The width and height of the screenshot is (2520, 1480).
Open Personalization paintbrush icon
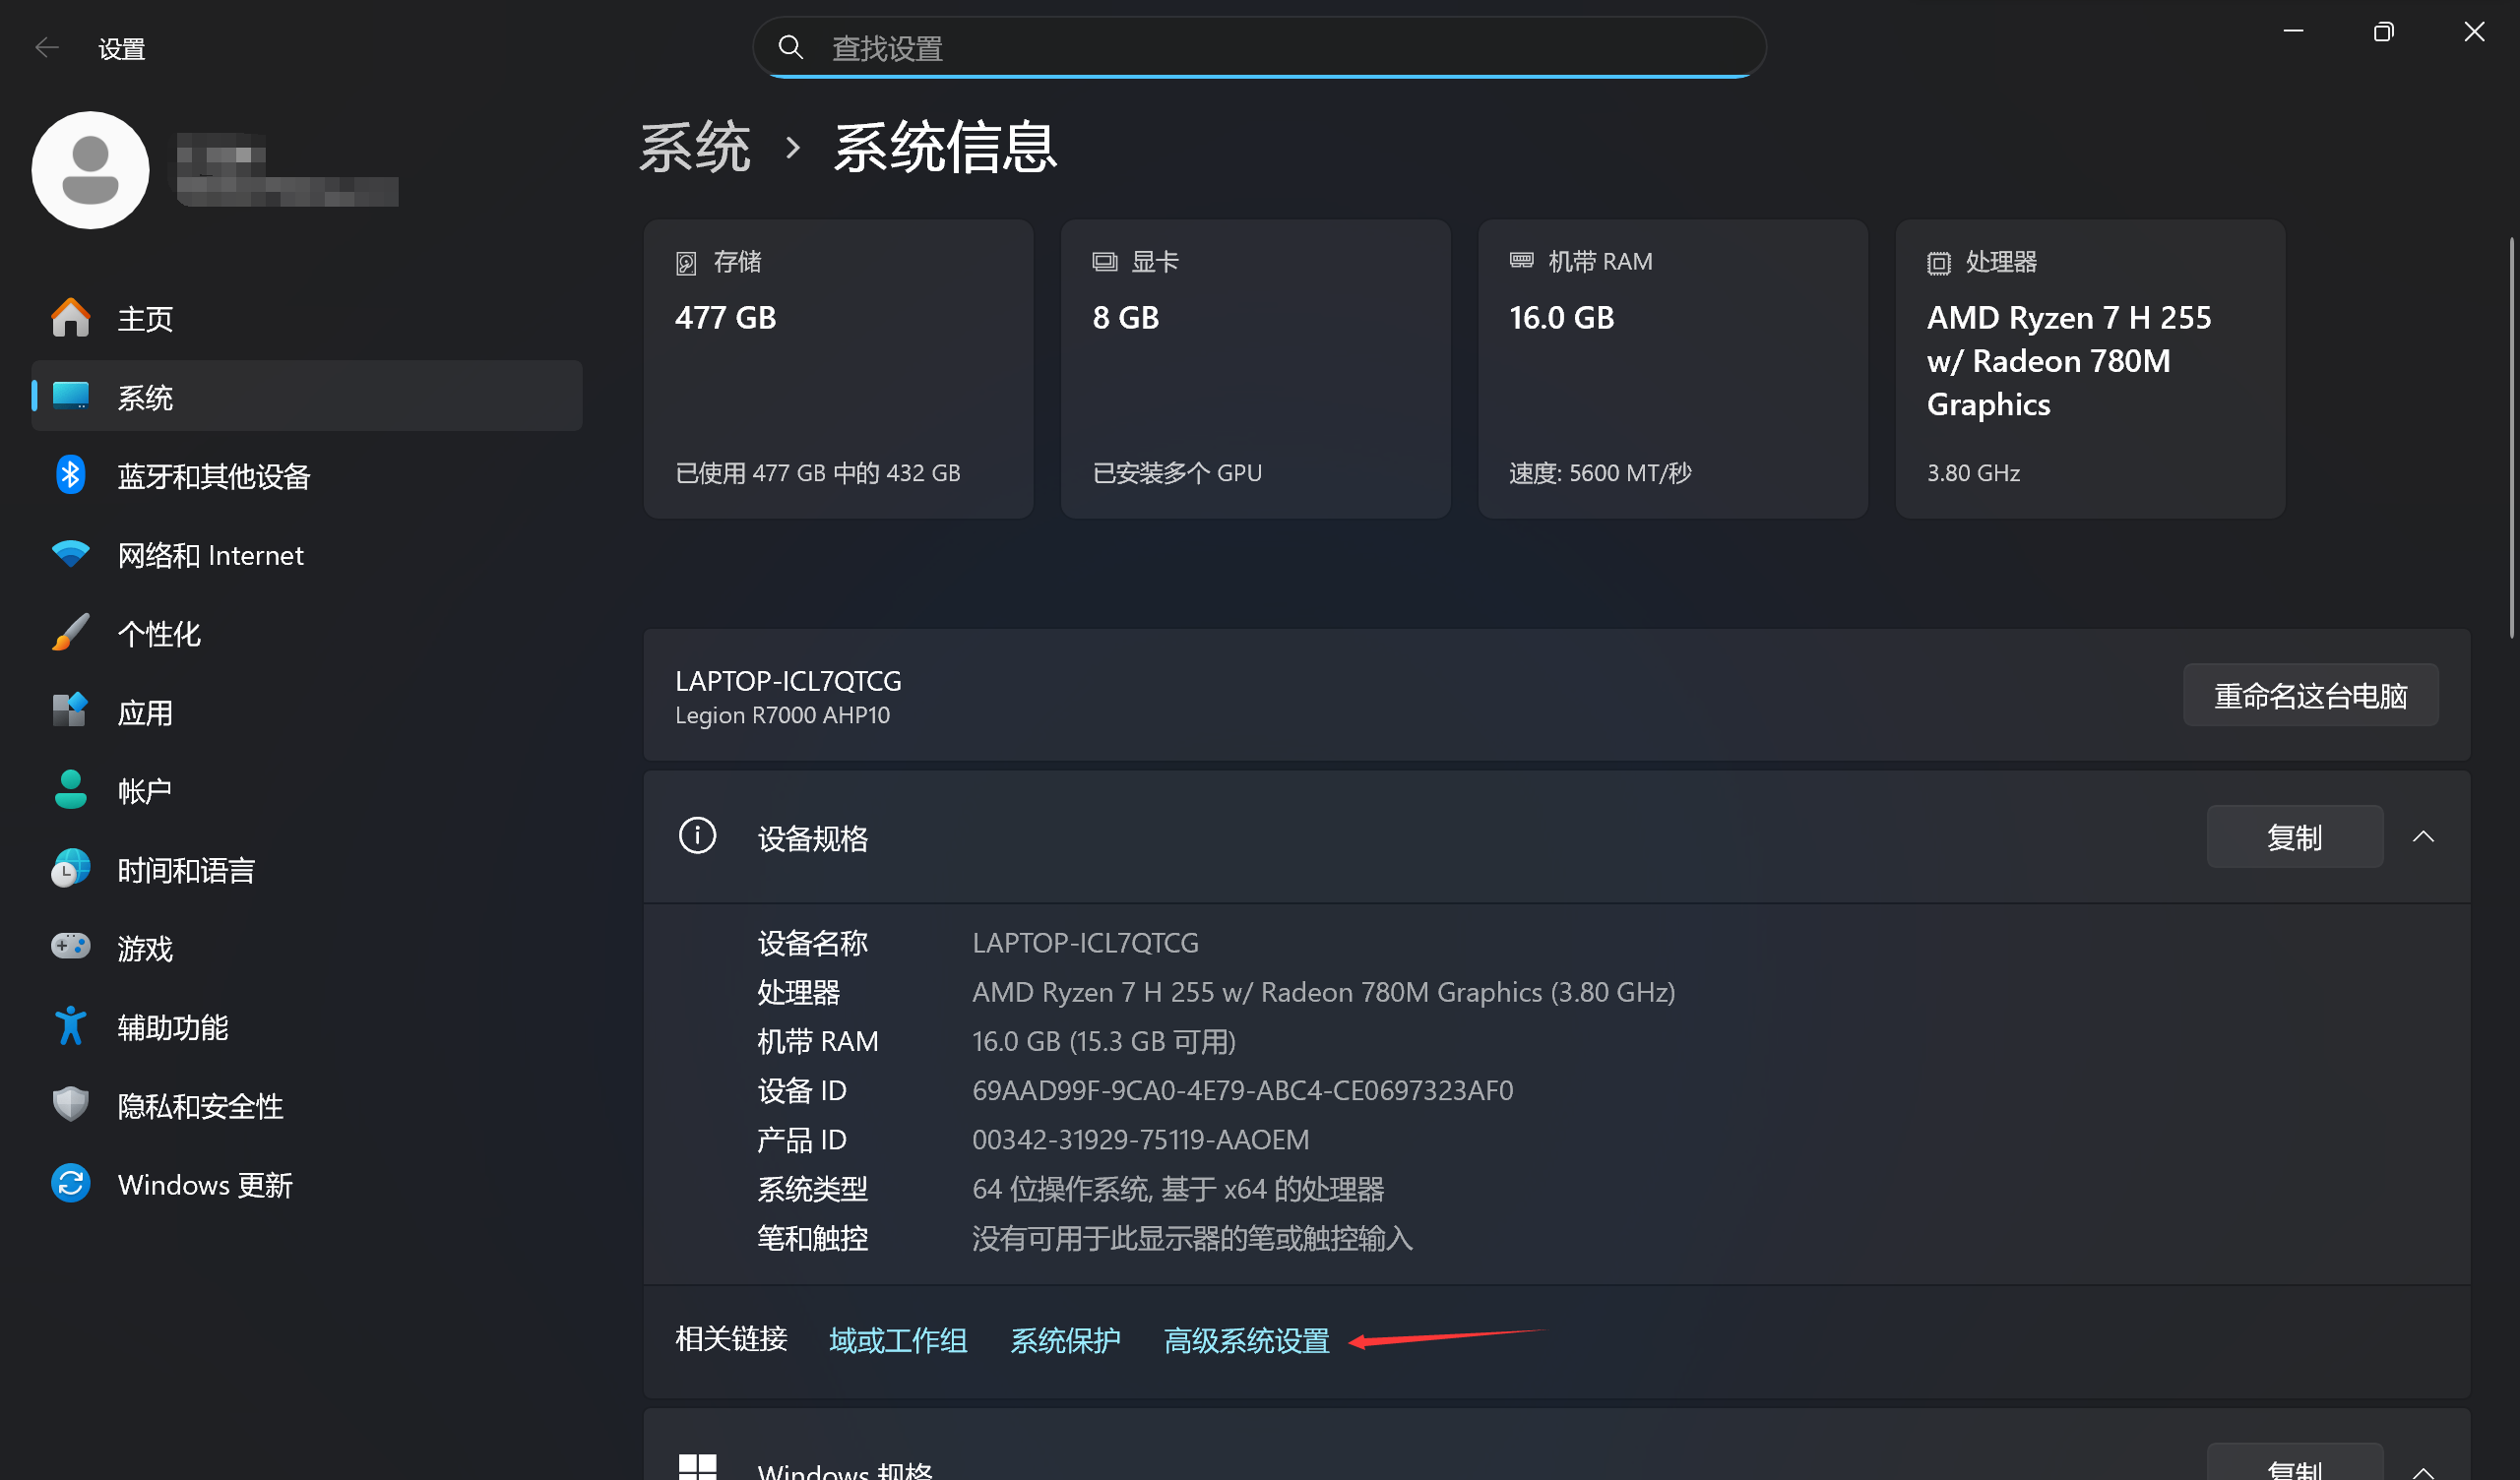70,633
